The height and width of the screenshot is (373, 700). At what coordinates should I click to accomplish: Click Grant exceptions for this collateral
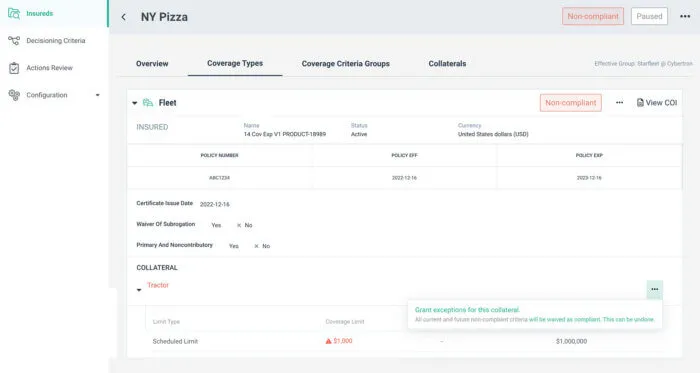tap(467, 310)
